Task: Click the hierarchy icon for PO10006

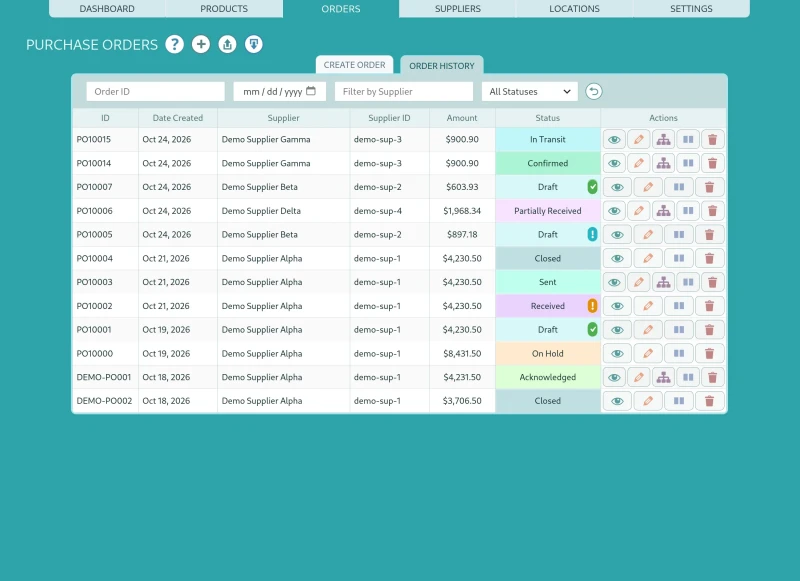Action: (663, 211)
